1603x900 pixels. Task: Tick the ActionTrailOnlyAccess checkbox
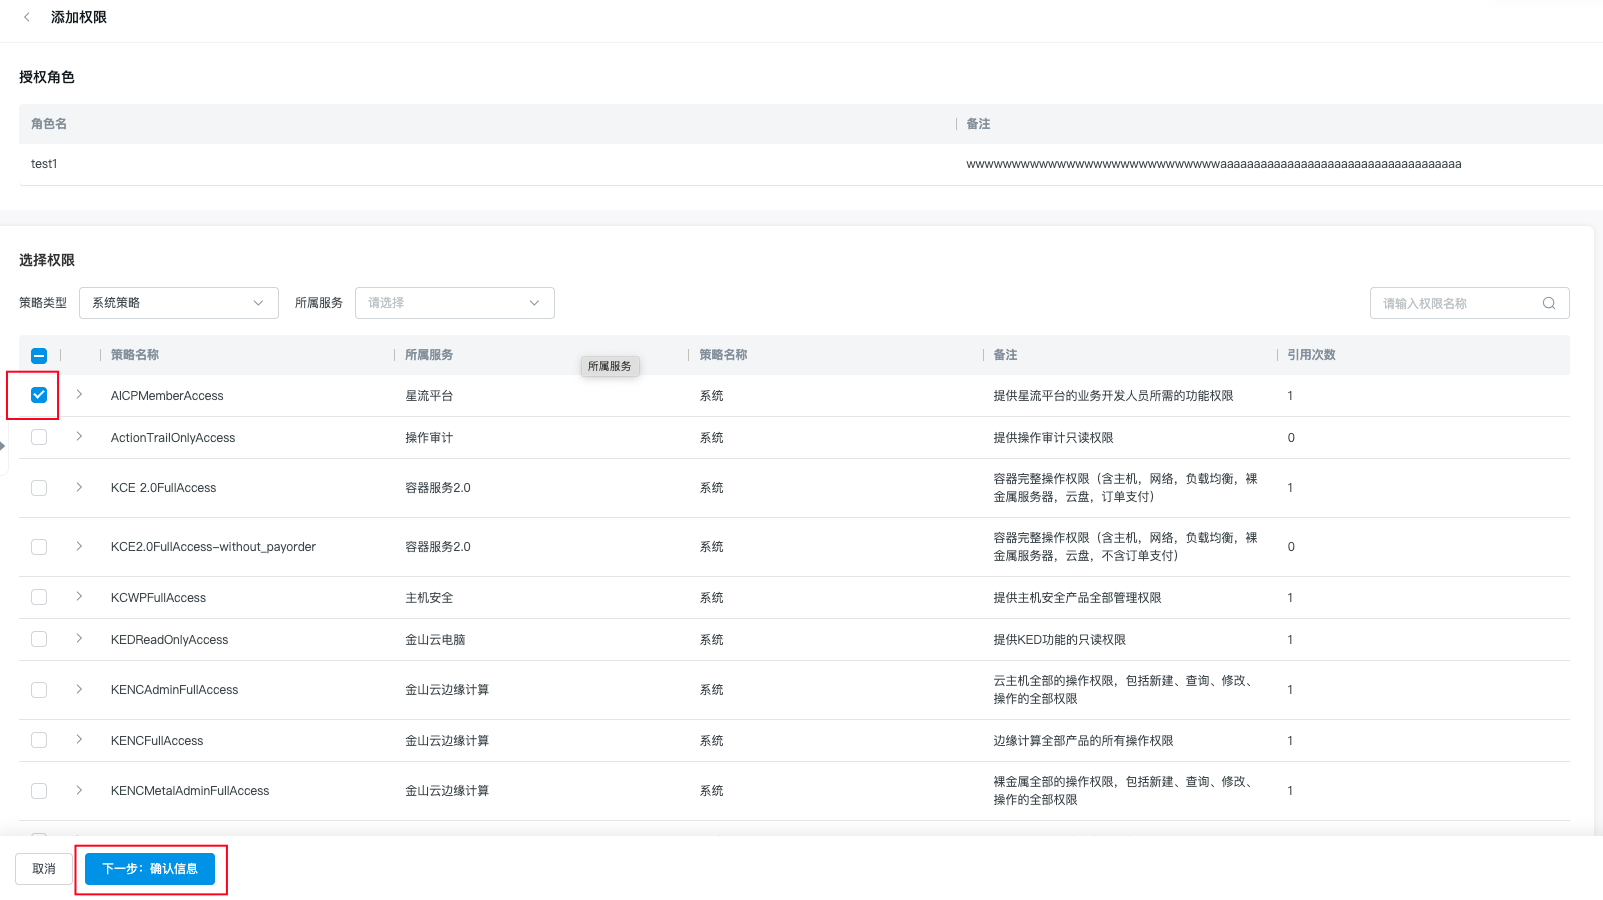39,437
